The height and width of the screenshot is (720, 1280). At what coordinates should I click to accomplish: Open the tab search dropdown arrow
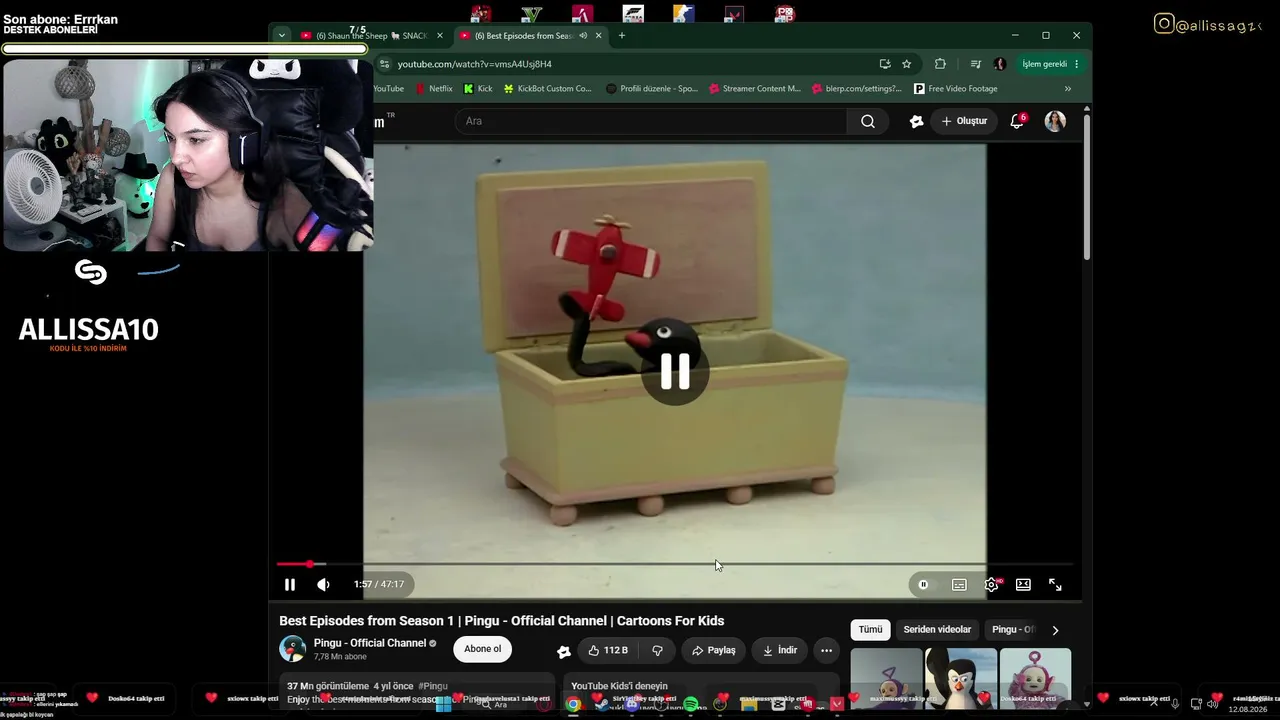click(282, 36)
